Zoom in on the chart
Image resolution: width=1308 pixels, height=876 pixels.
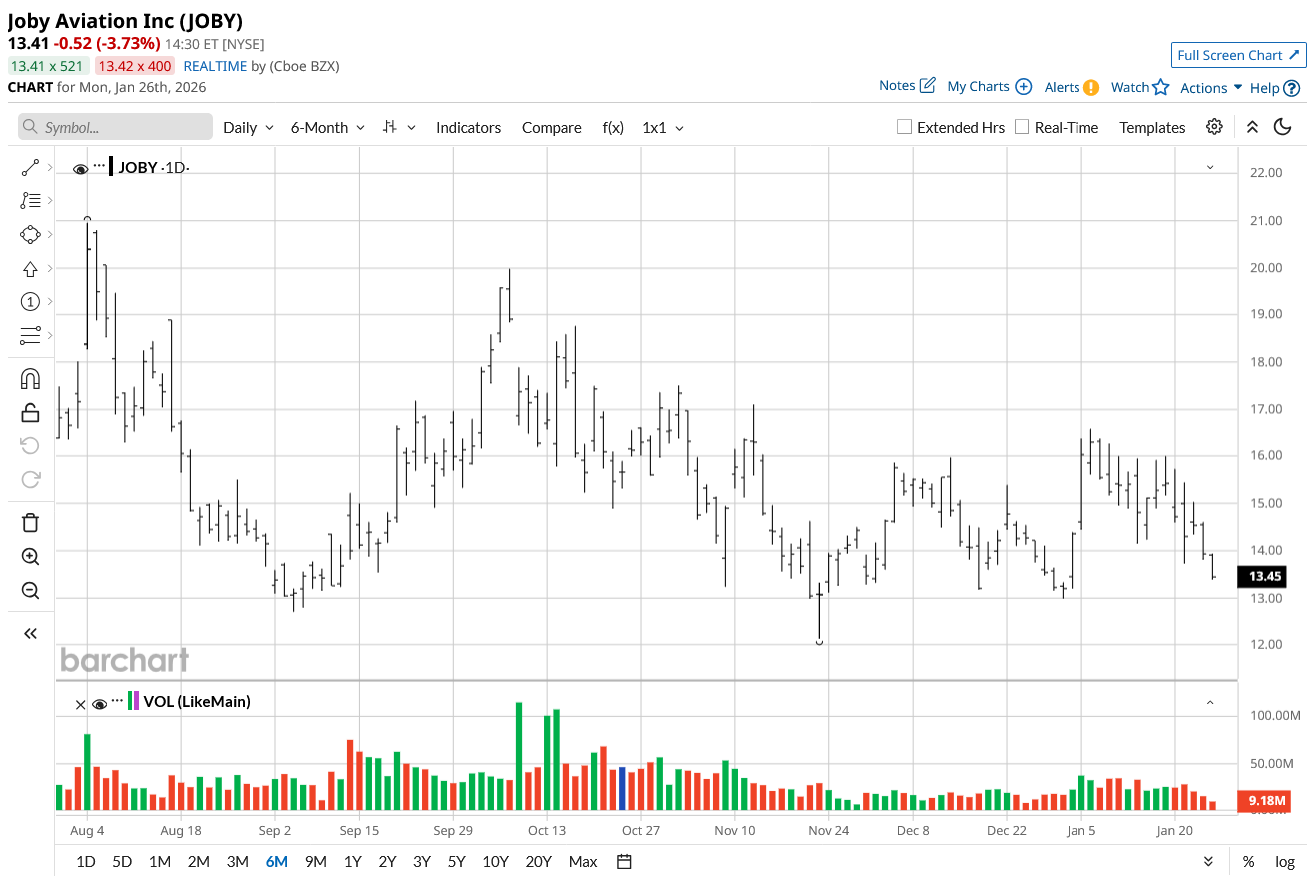(x=30, y=557)
